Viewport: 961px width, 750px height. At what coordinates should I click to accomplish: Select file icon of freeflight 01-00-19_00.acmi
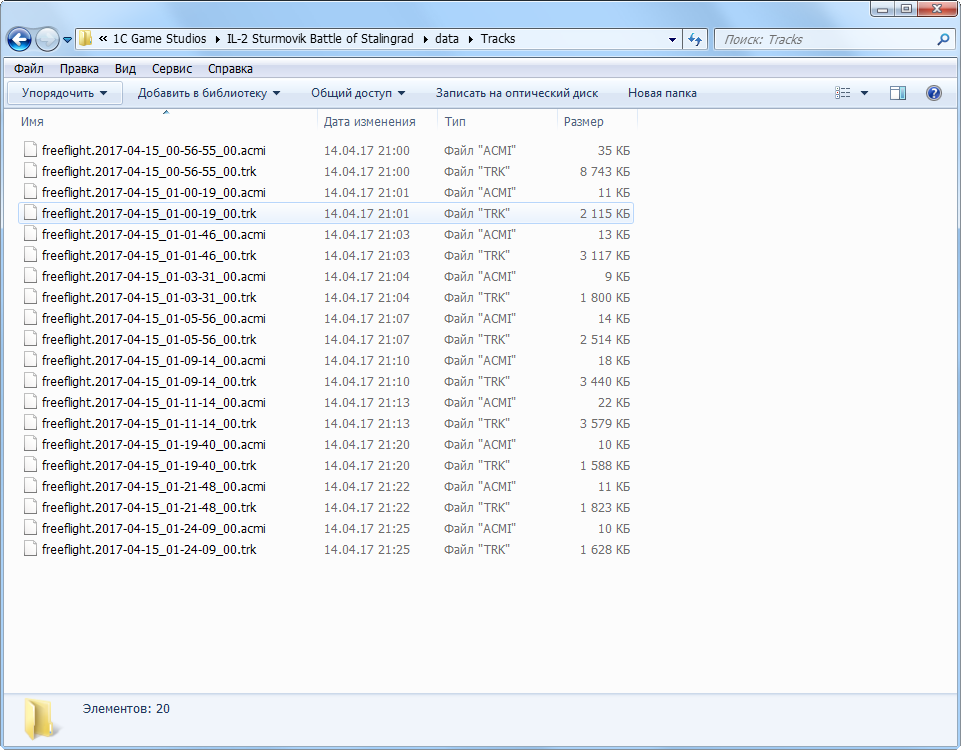click(30, 192)
